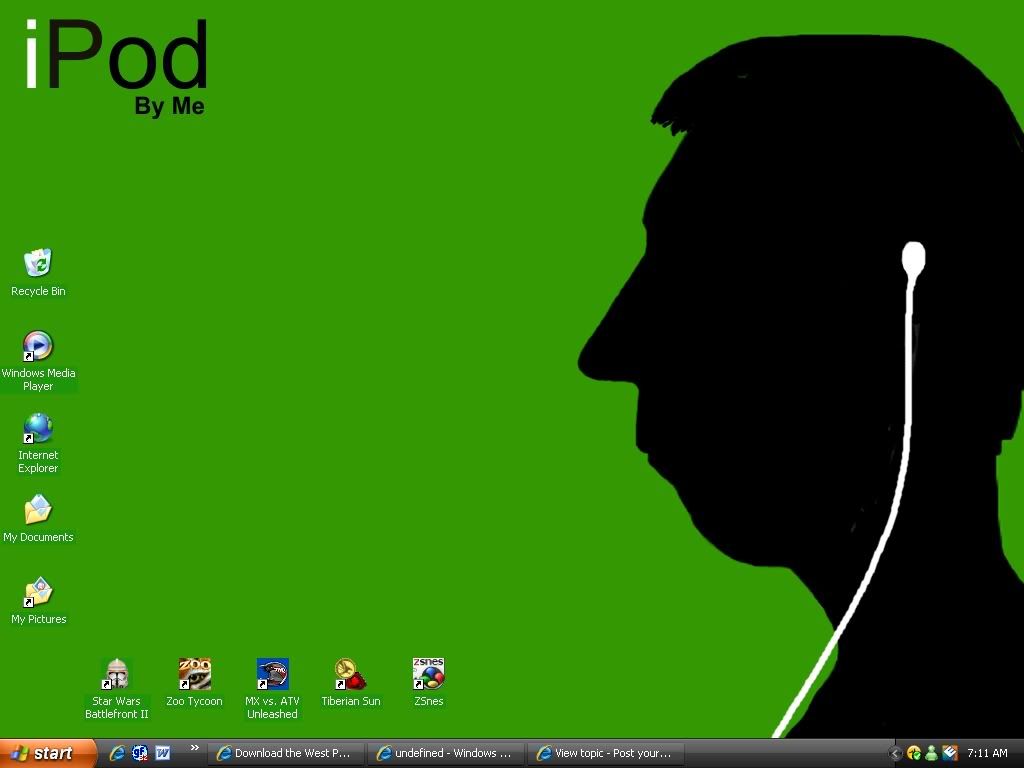The width and height of the screenshot is (1024, 768).
Task: Switch to 'View topic - Post your...' window
Action: click(606, 753)
